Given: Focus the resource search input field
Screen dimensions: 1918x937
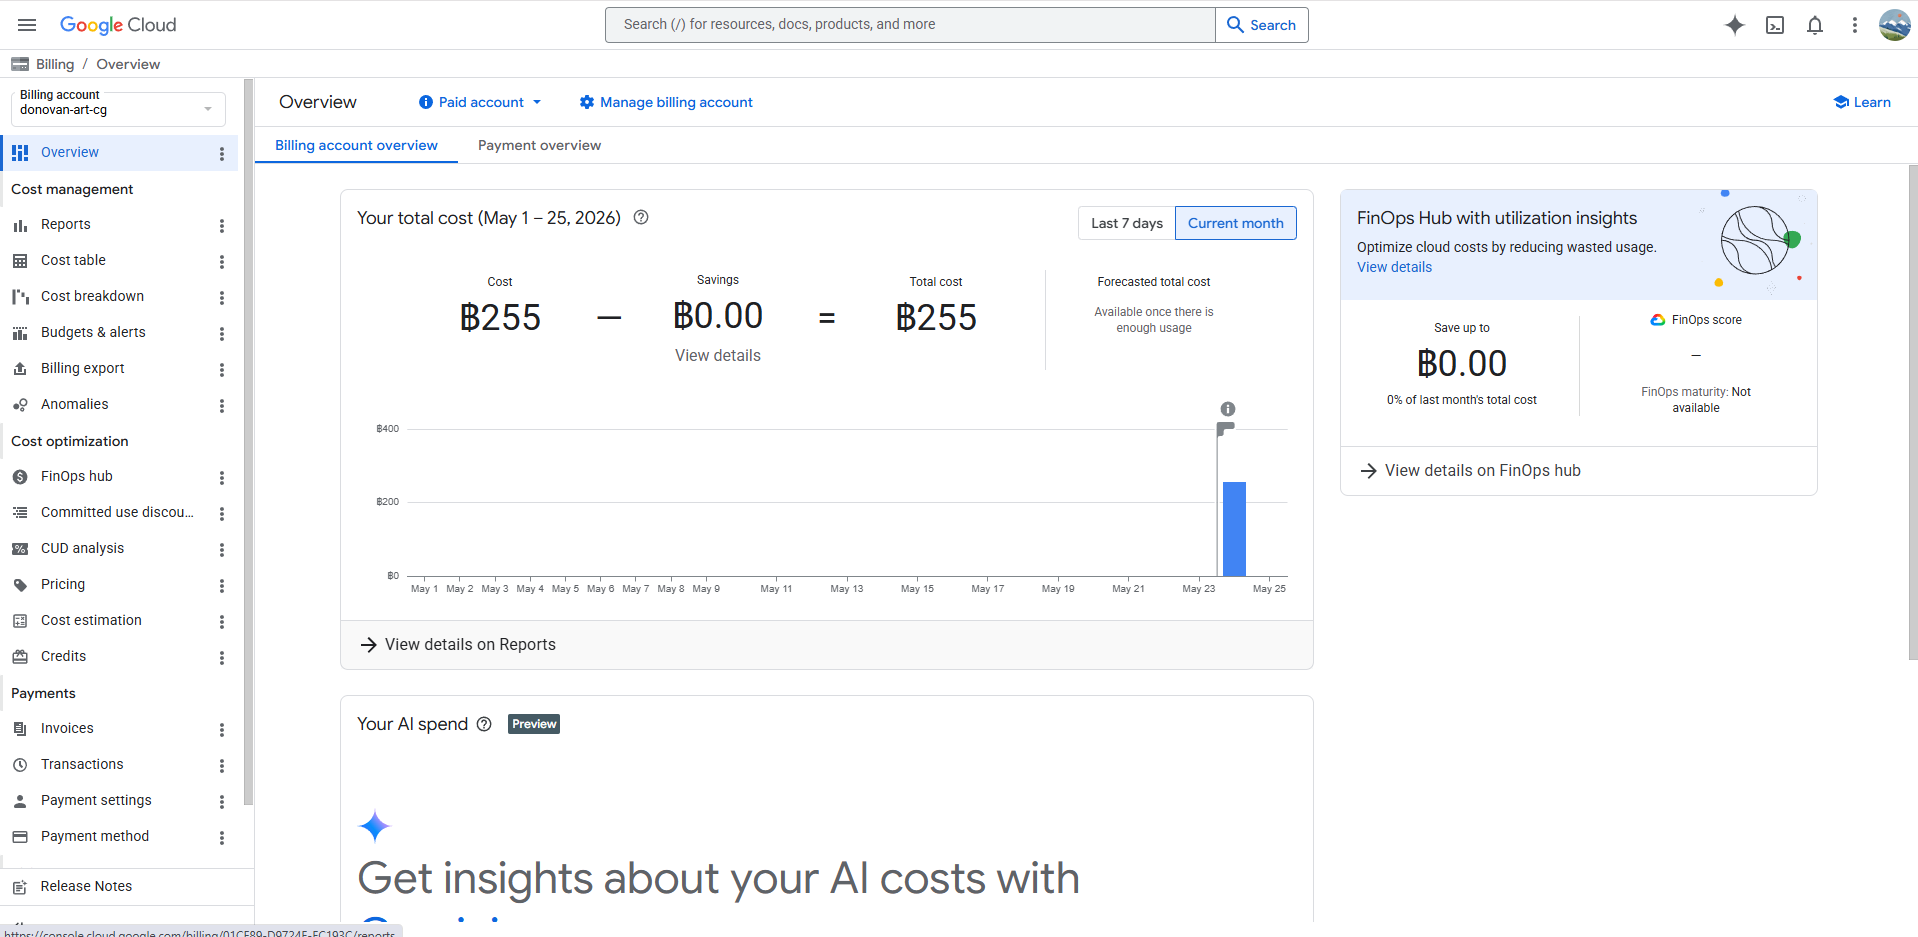Looking at the screenshot, I should [910, 25].
